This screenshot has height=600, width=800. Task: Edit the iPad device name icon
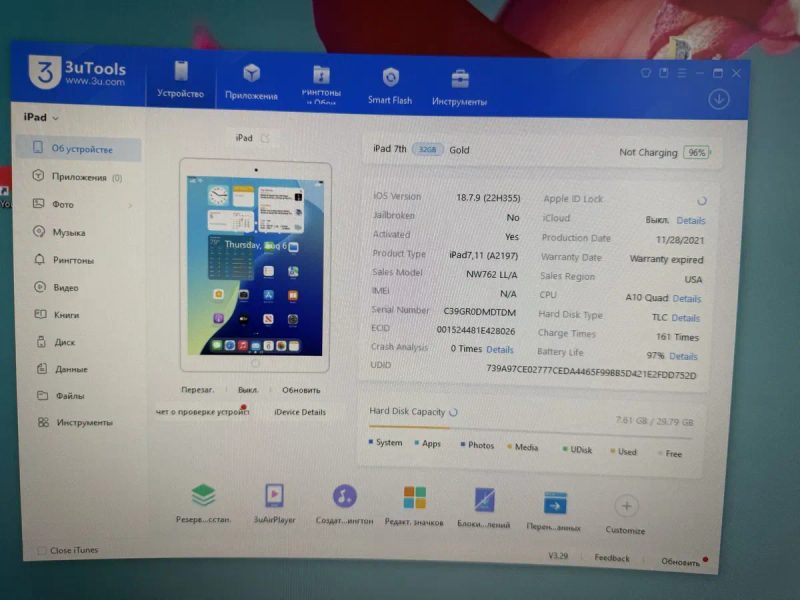click(265, 138)
